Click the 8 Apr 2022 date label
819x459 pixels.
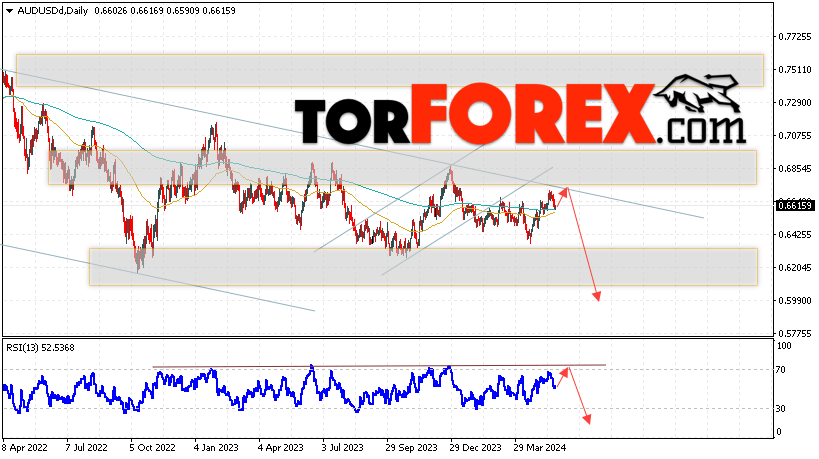click(25, 448)
